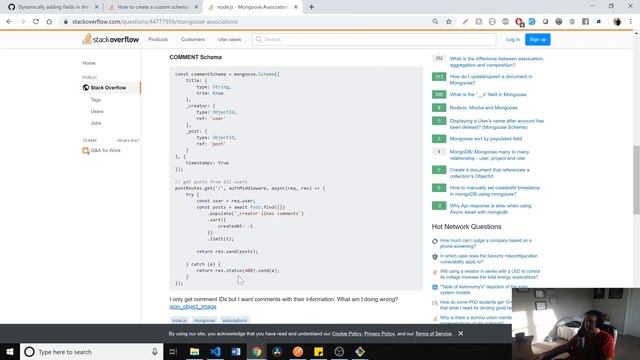Open a new browser tab with plus
The image size is (640, 360).
(x=311, y=7)
